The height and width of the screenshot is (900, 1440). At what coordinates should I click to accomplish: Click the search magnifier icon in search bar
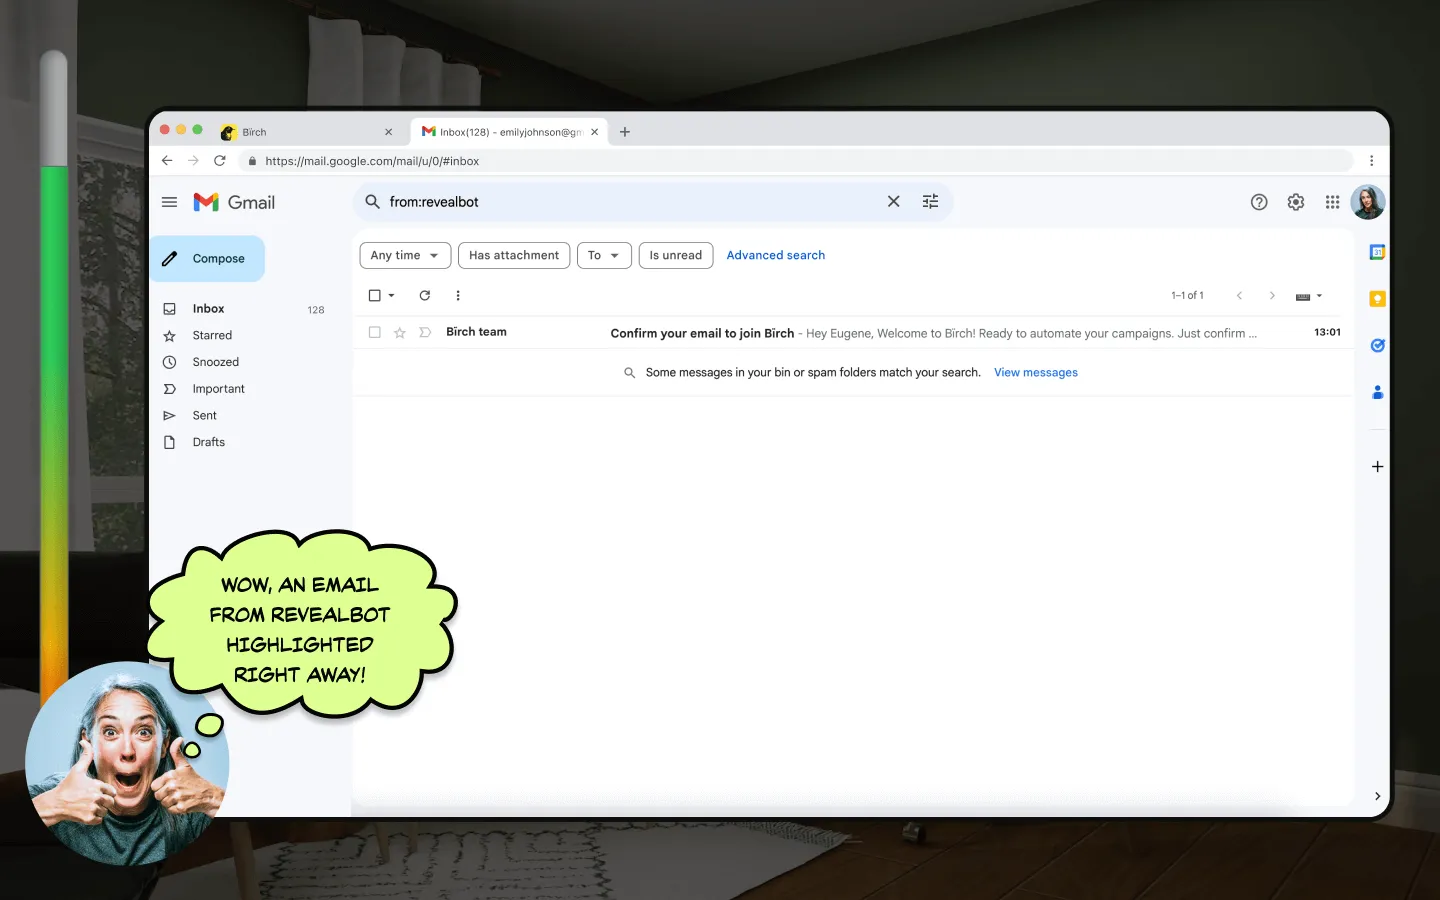372,202
